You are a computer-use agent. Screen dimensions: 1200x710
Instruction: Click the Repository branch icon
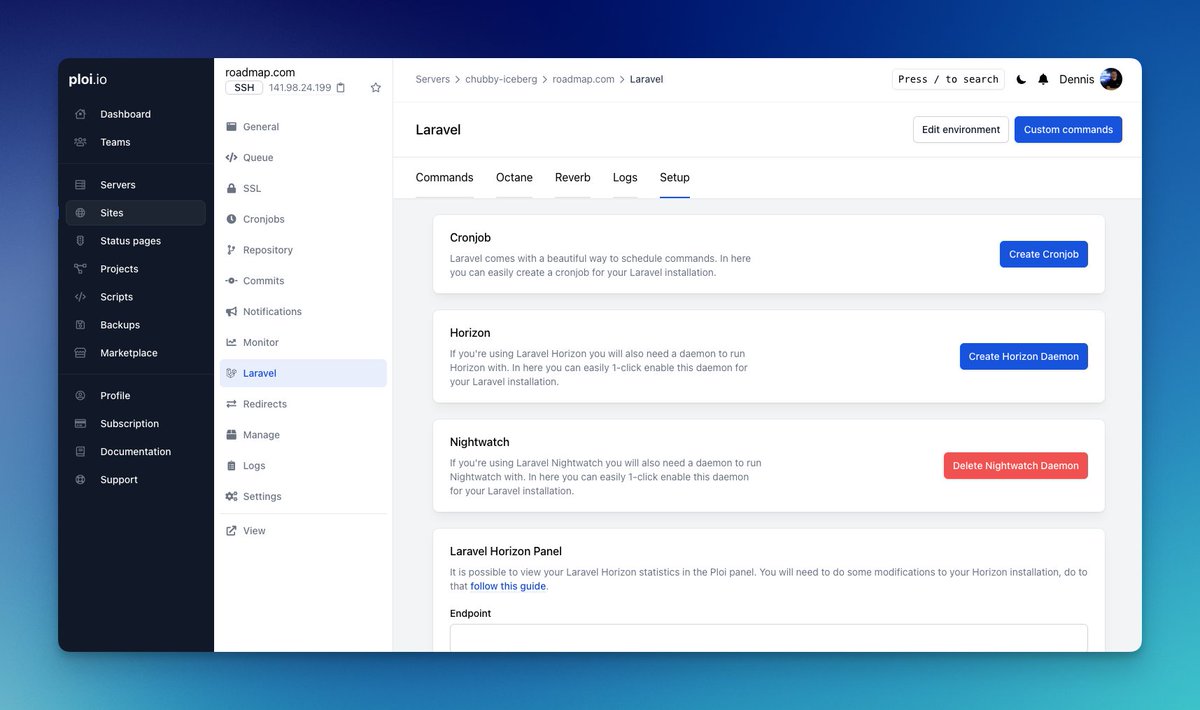[x=232, y=250]
